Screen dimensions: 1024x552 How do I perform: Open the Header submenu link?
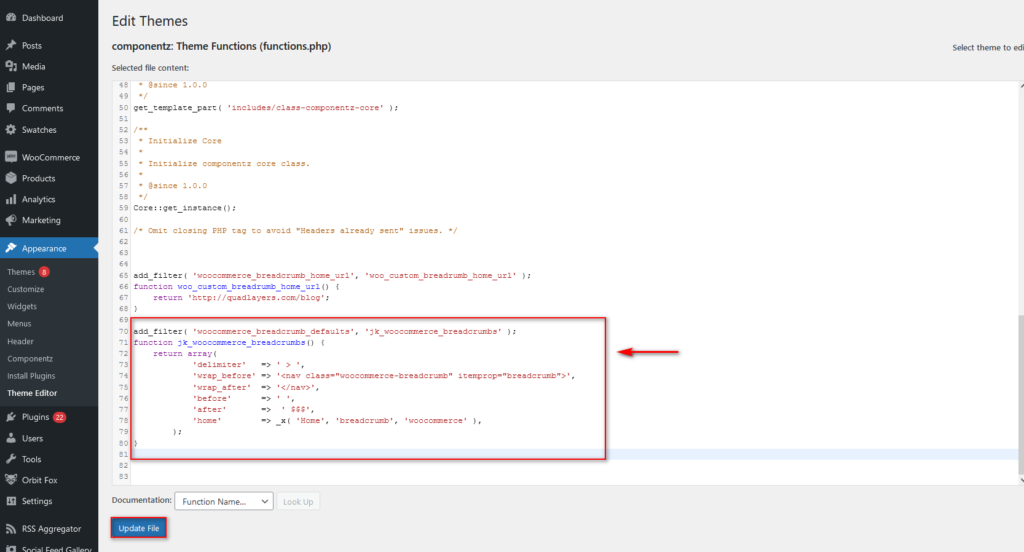pos(20,341)
